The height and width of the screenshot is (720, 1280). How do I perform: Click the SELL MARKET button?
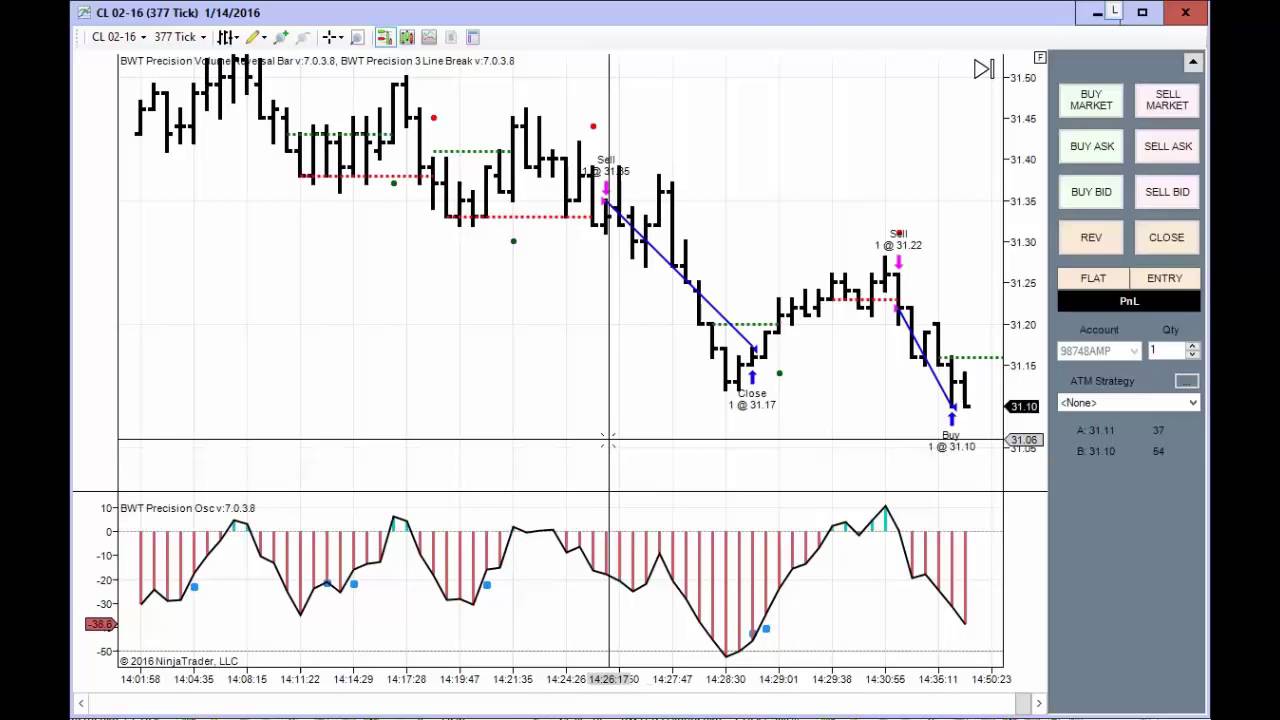(x=1167, y=100)
